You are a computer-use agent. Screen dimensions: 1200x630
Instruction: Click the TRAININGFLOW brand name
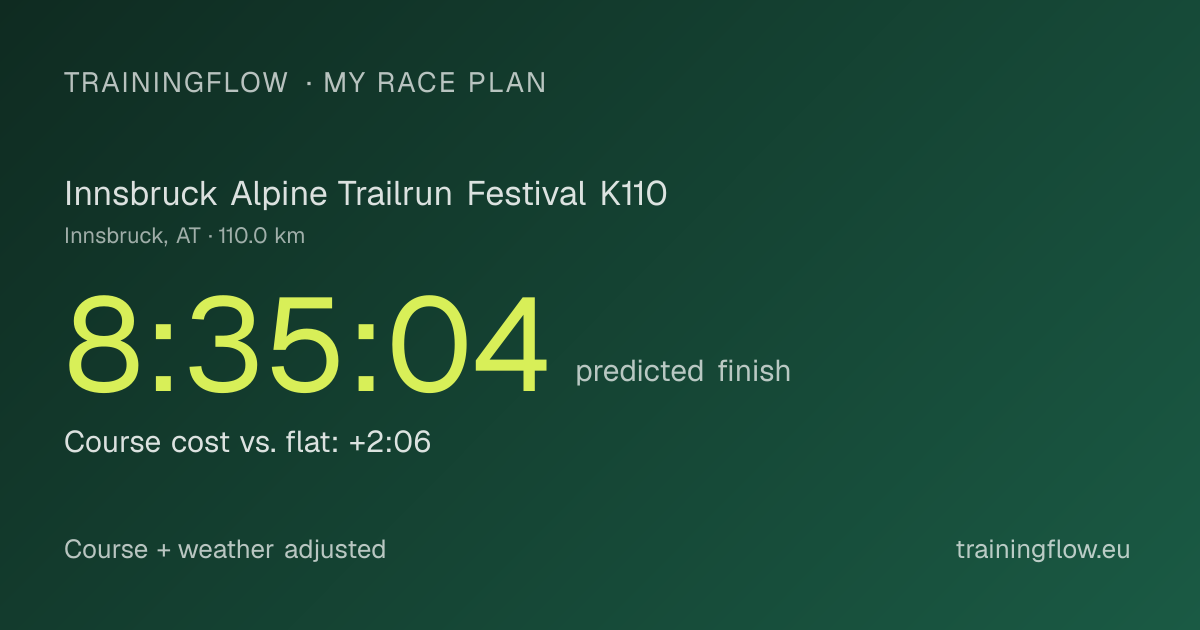point(176,83)
